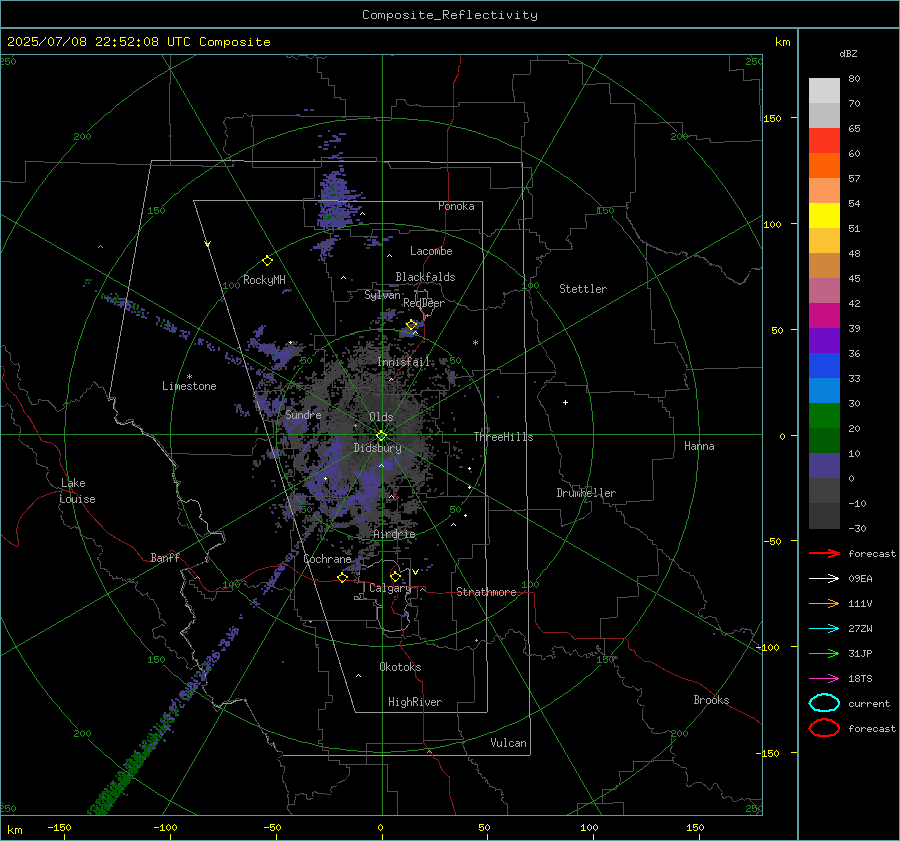The height and width of the screenshot is (841, 900).
Task: Click the Okotoks label
Action: pyautogui.click(x=400, y=667)
